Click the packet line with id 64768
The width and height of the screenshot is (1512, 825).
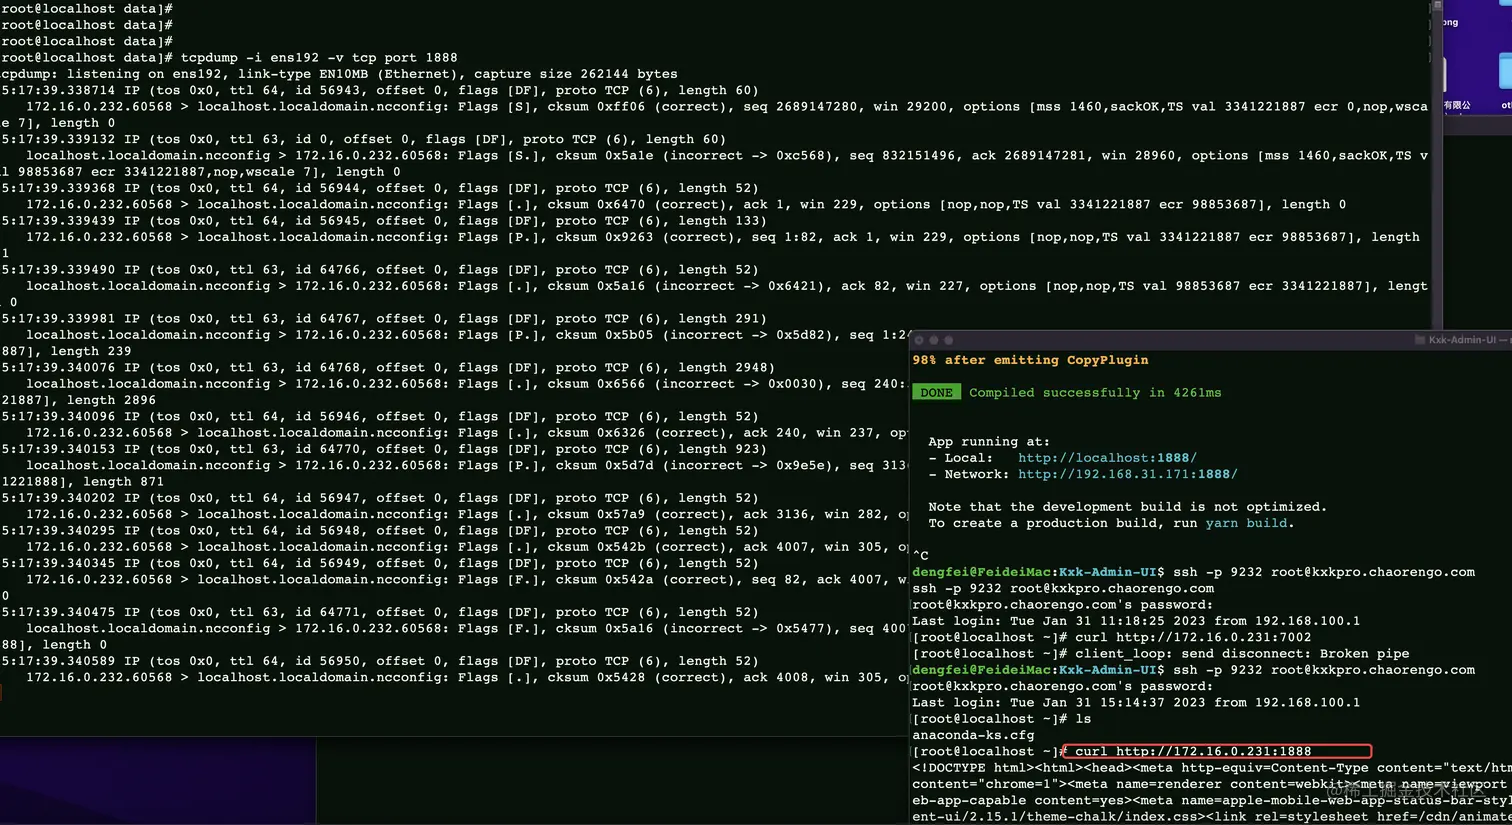(x=388, y=368)
